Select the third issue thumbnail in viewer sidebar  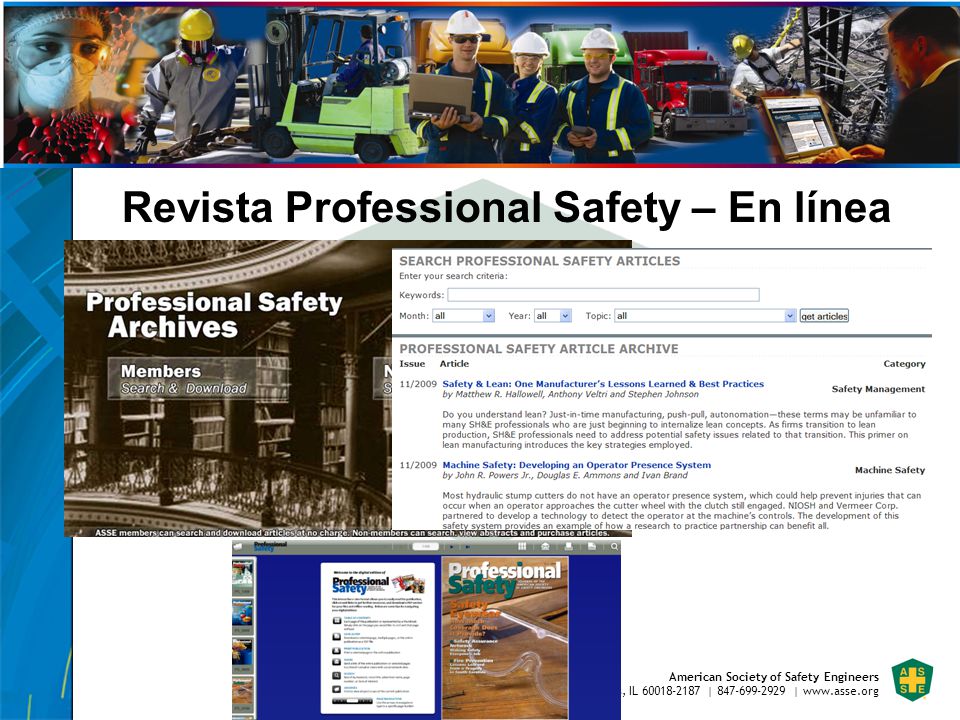[242, 656]
